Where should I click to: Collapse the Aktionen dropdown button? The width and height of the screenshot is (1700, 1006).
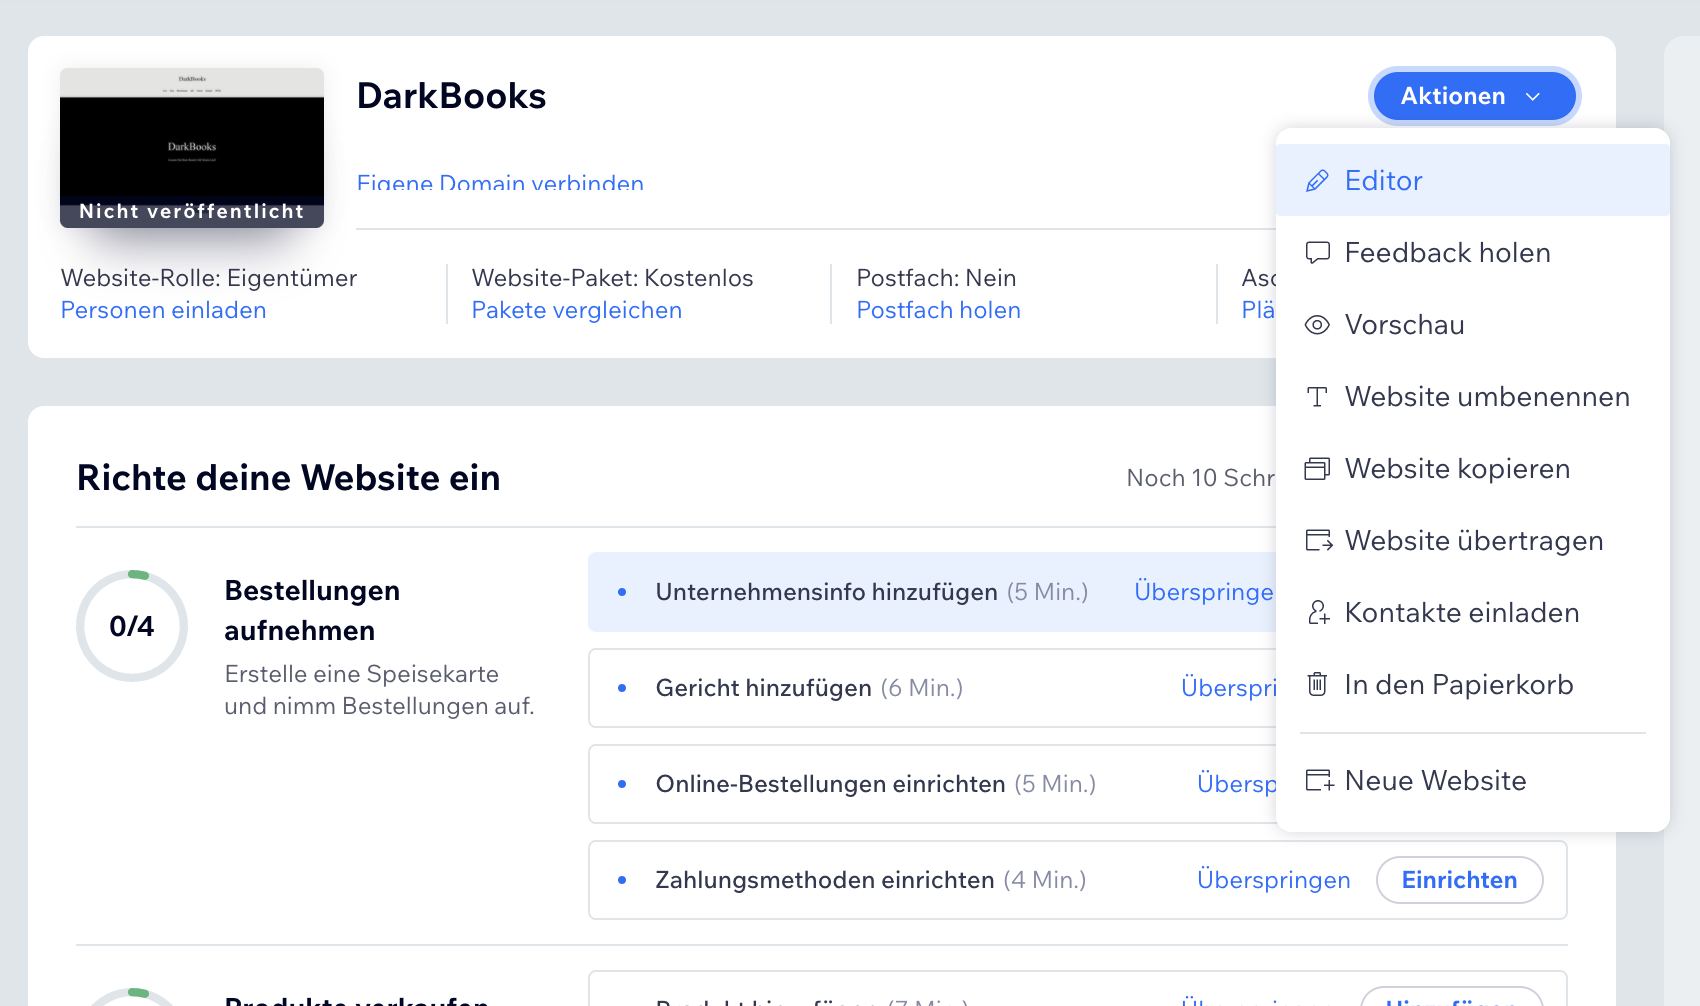[x=1474, y=96]
